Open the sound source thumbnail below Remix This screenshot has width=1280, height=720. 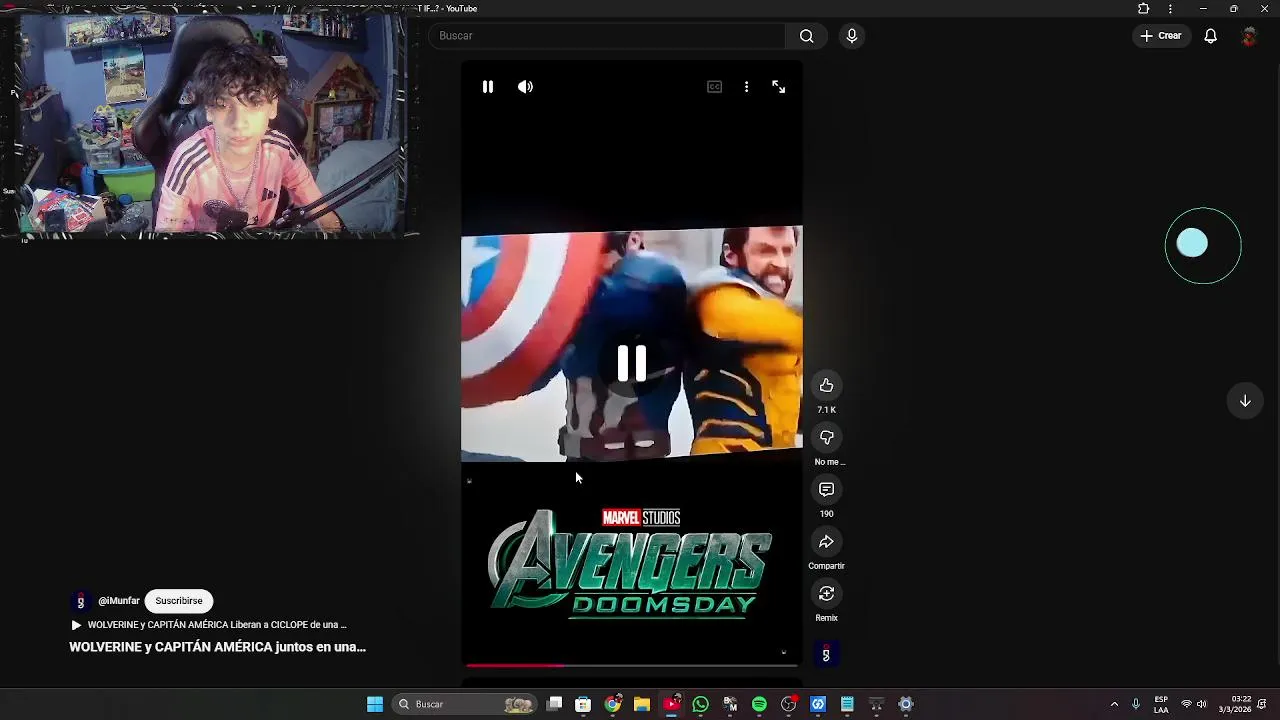coord(826,655)
